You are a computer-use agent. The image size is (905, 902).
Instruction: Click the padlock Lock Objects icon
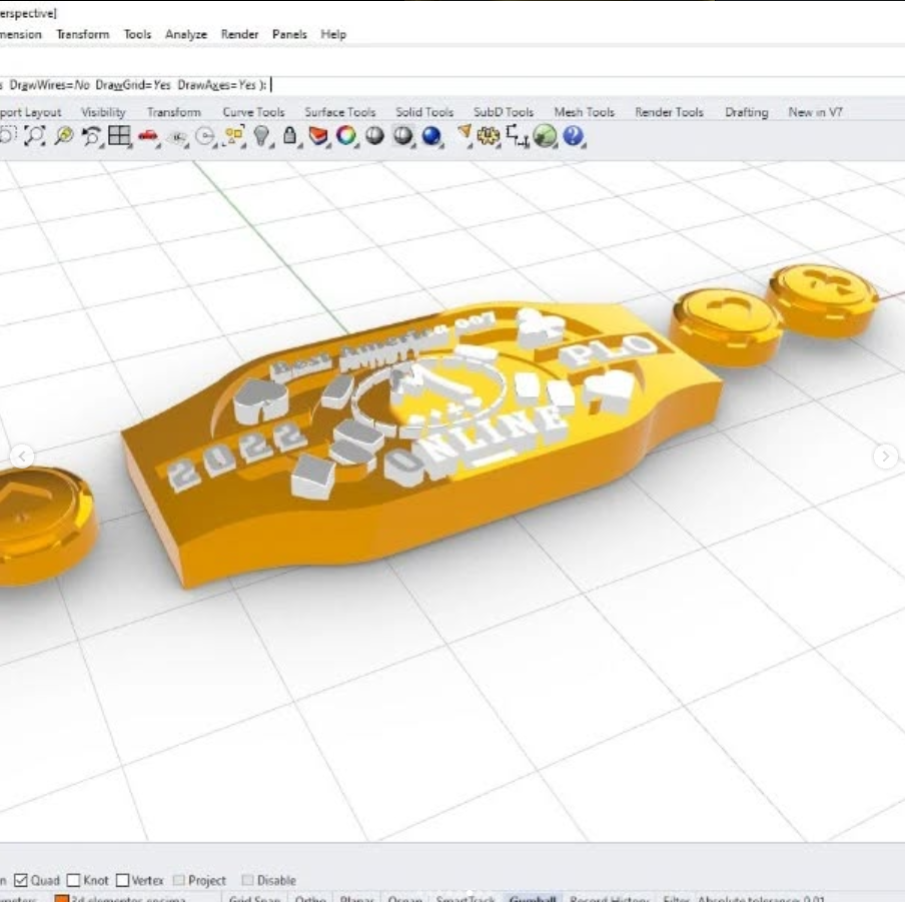pyautogui.click(x=290, y=137)
